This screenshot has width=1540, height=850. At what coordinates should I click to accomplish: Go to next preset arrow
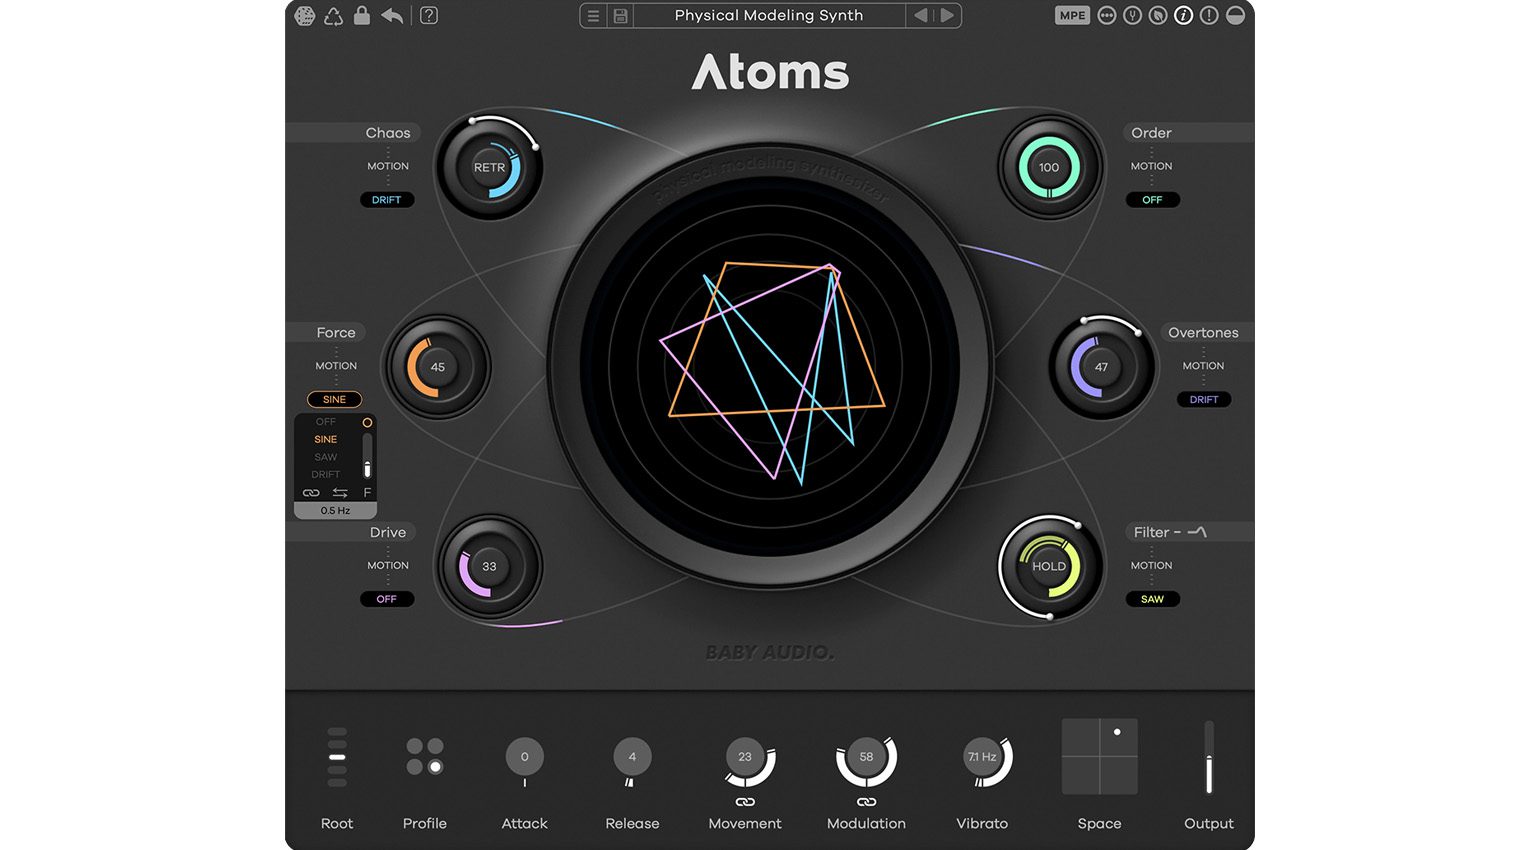coord(946,15)
